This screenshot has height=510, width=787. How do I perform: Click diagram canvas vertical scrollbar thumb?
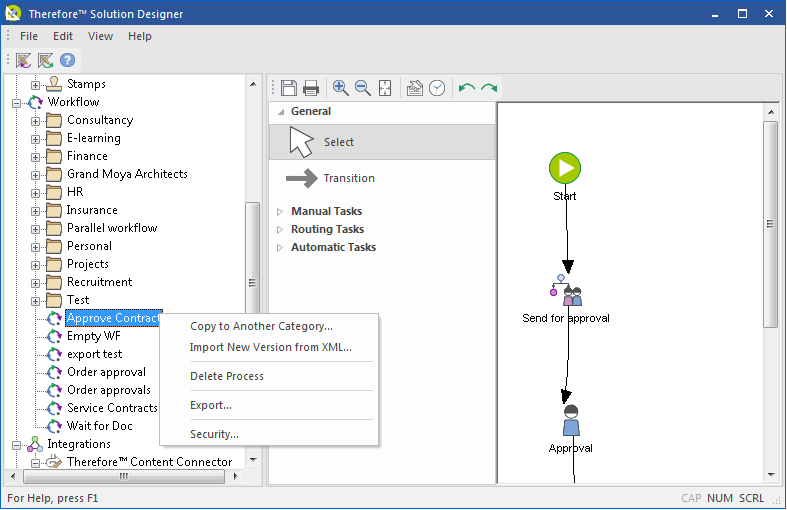[770, 224]
